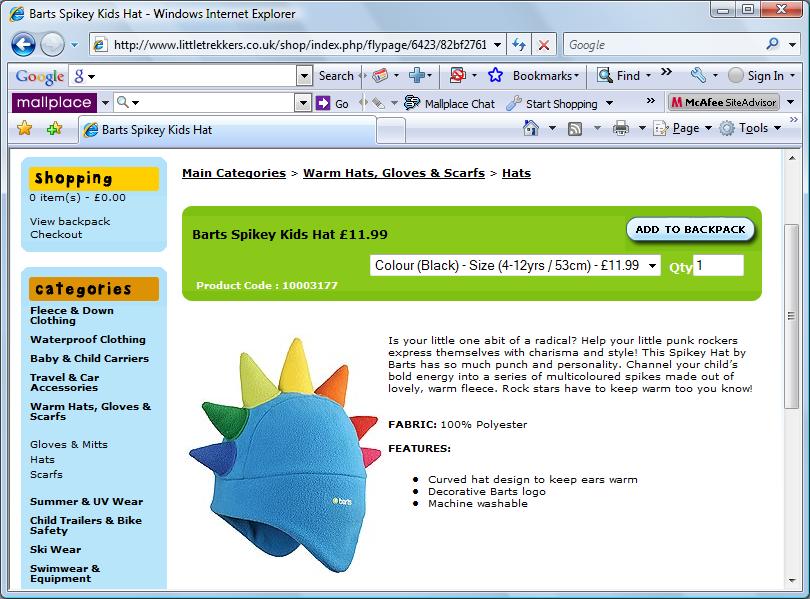Open the Tools menu
Viewport: 810px width, 599px height.
tap(751, 128)
